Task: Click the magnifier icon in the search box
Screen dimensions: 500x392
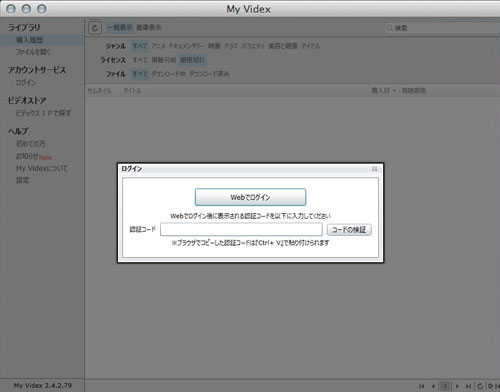Action: 389,28
